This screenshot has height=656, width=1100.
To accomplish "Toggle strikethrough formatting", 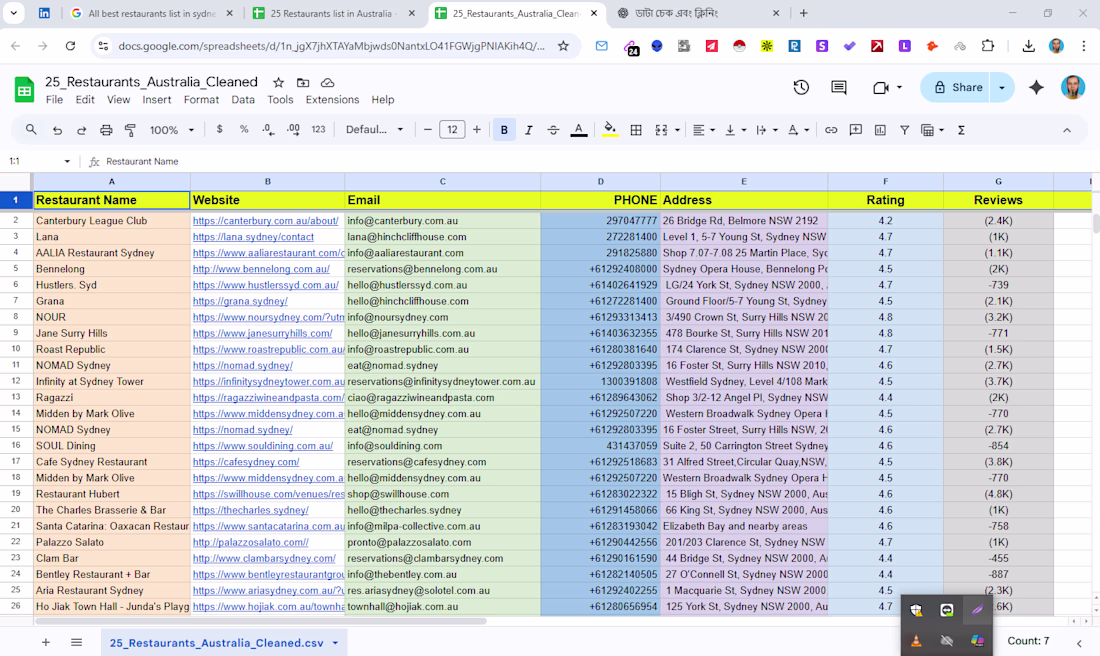I will pos(553,130).
